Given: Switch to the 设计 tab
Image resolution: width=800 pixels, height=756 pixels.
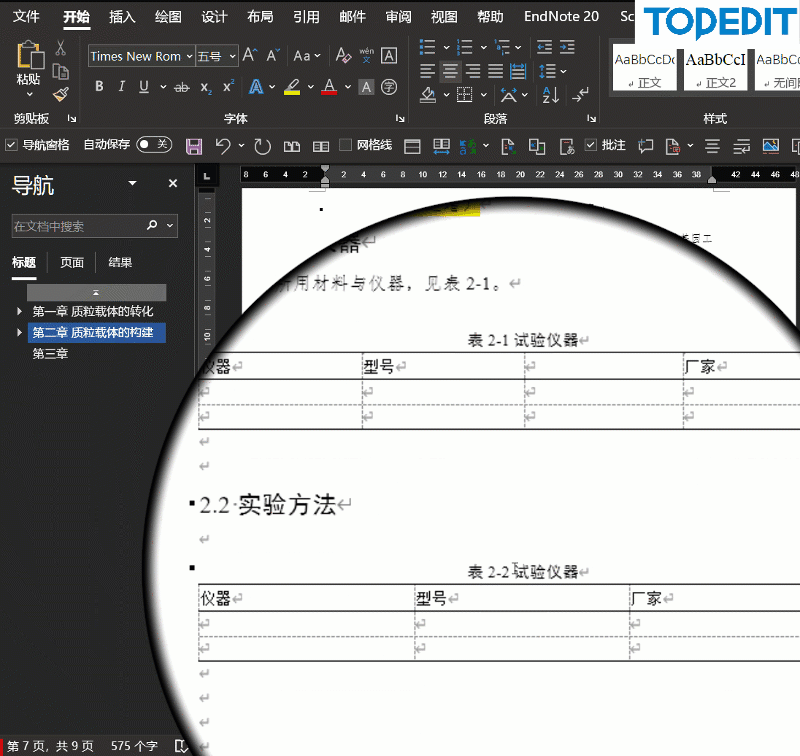Looking at the screenshot, I should [x=214, y=16].
